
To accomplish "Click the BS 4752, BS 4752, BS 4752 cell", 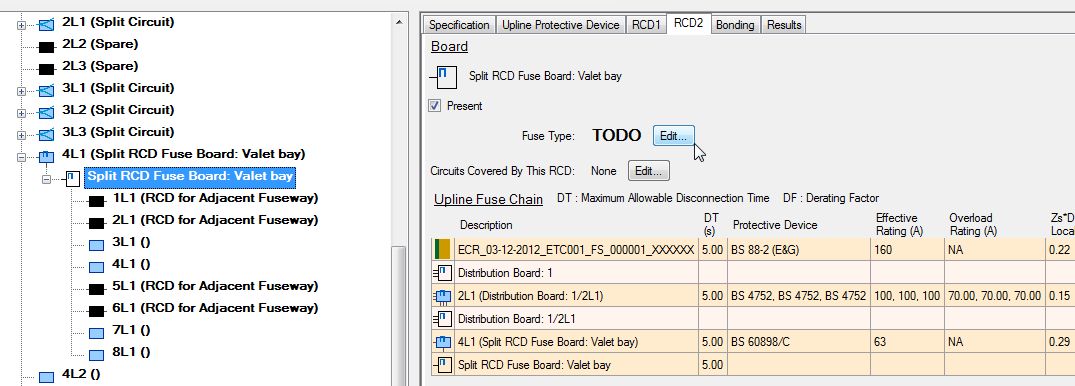I will [799, 296].
